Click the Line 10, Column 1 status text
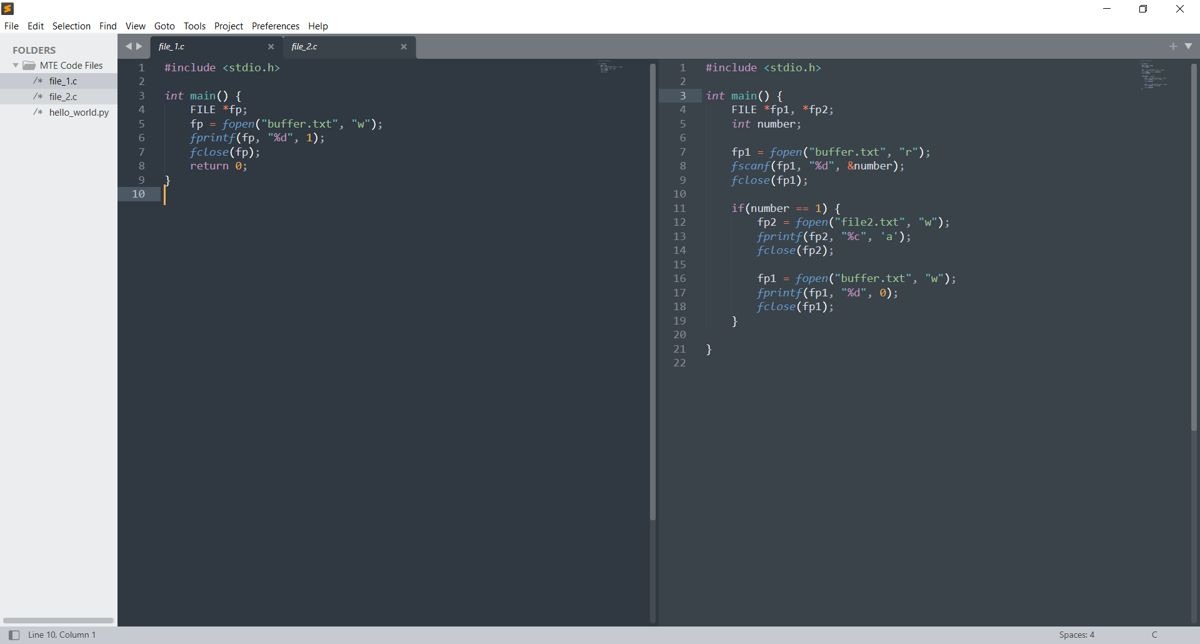 [60, 634]
